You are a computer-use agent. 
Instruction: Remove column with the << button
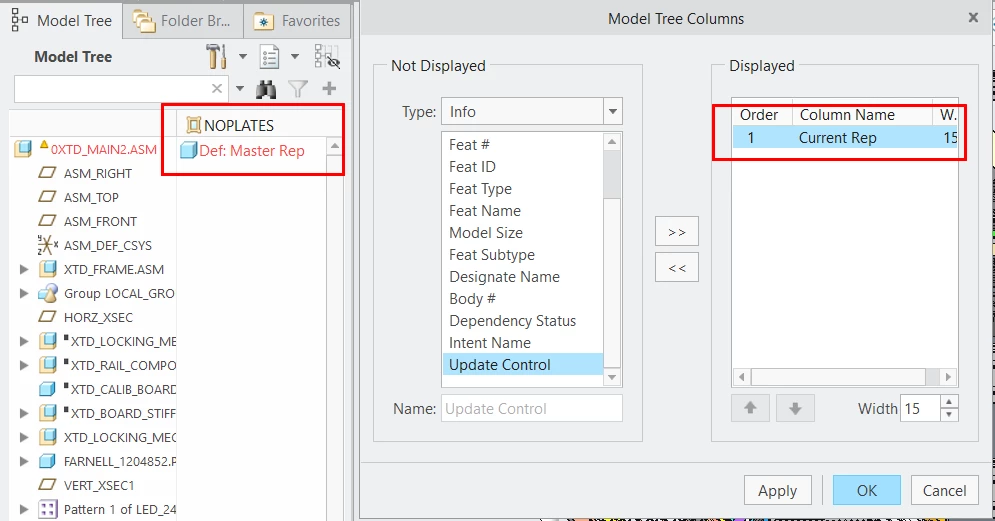(x=677, y=268)
